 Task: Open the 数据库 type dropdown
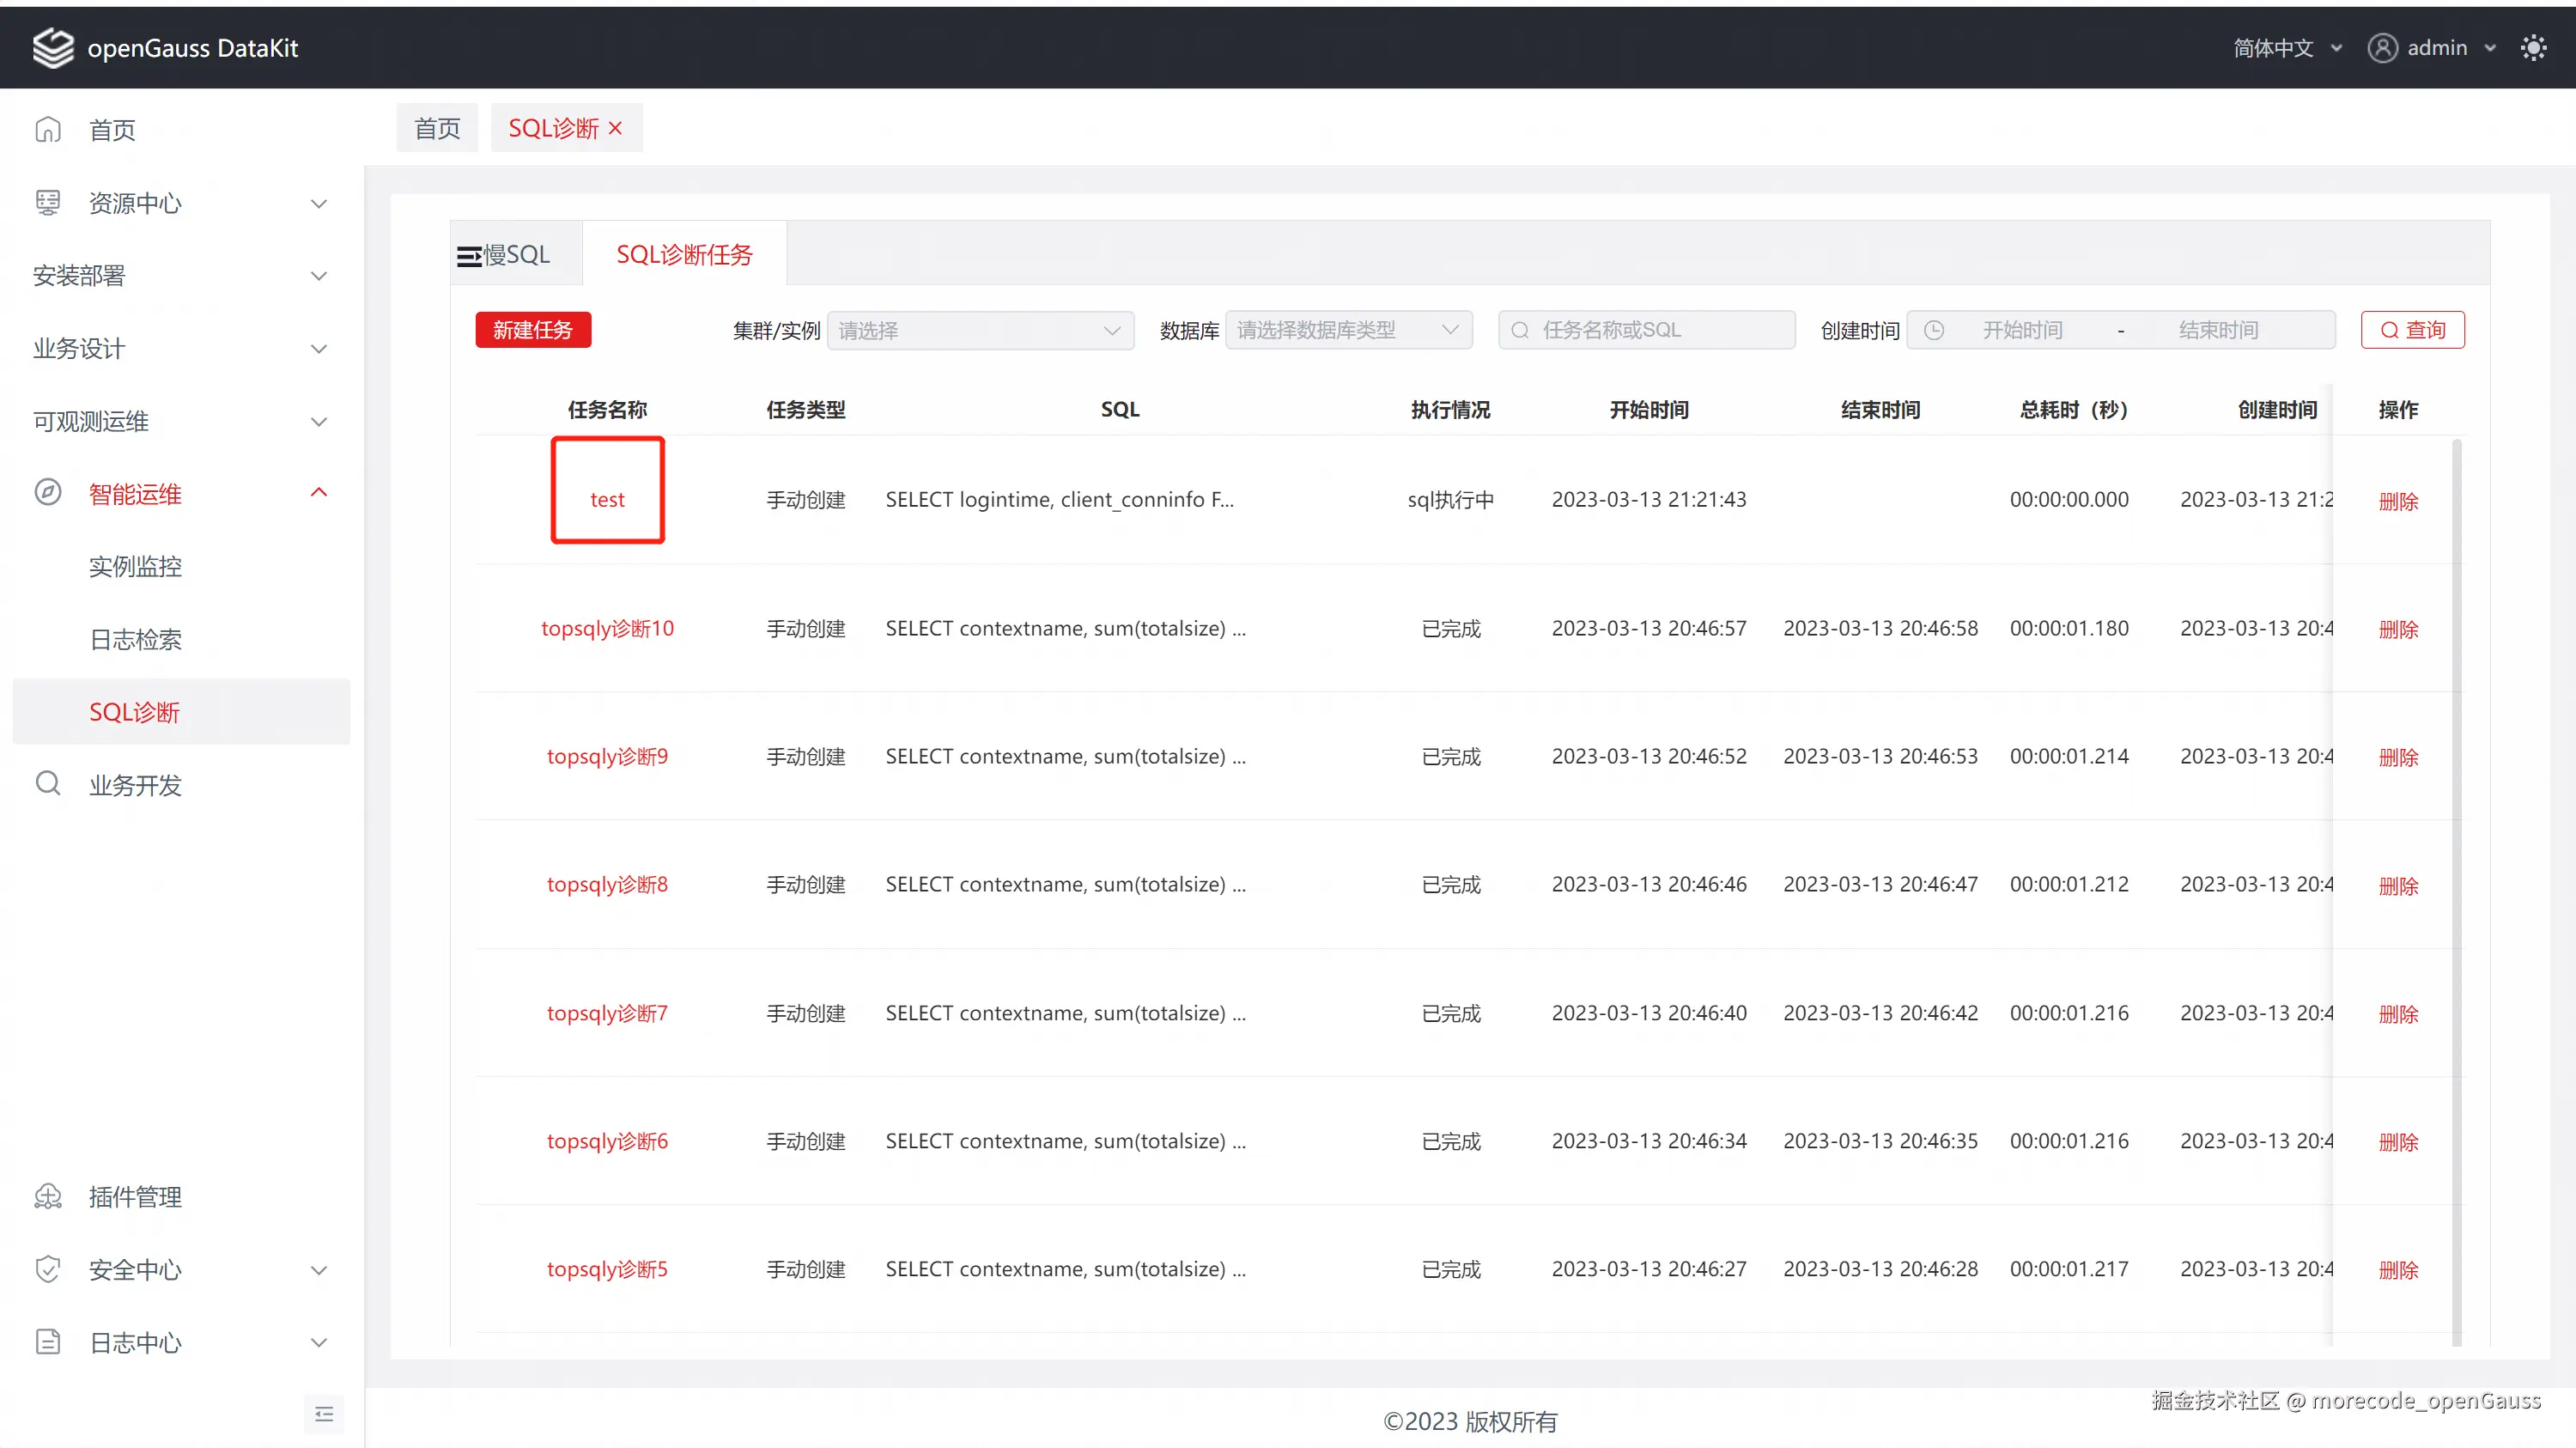click(1348, 330)
